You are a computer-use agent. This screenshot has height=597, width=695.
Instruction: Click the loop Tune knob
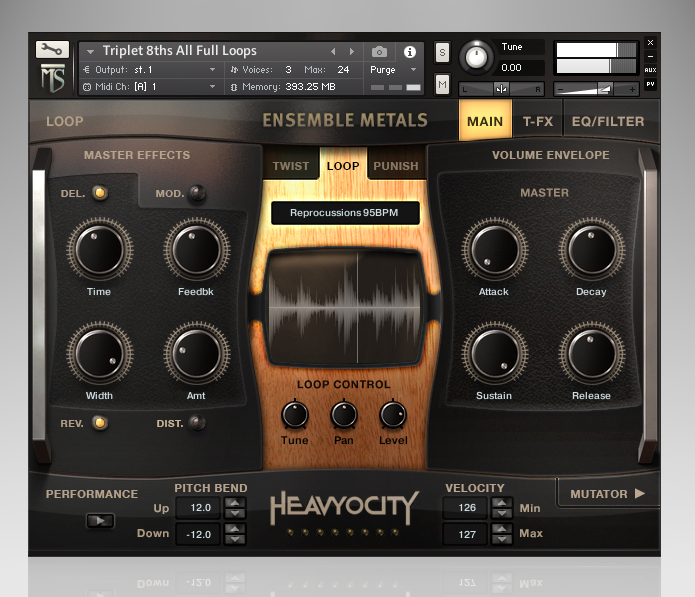(295, 415)
